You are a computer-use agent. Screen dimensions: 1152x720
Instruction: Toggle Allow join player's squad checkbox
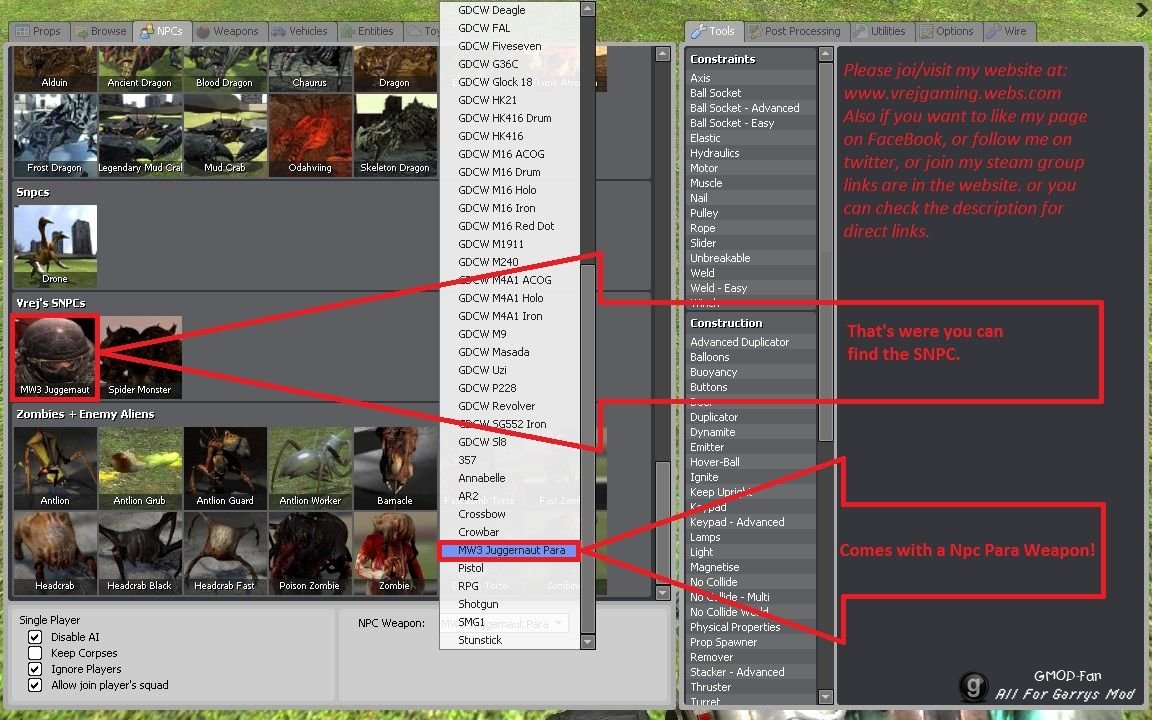(35, 685)
